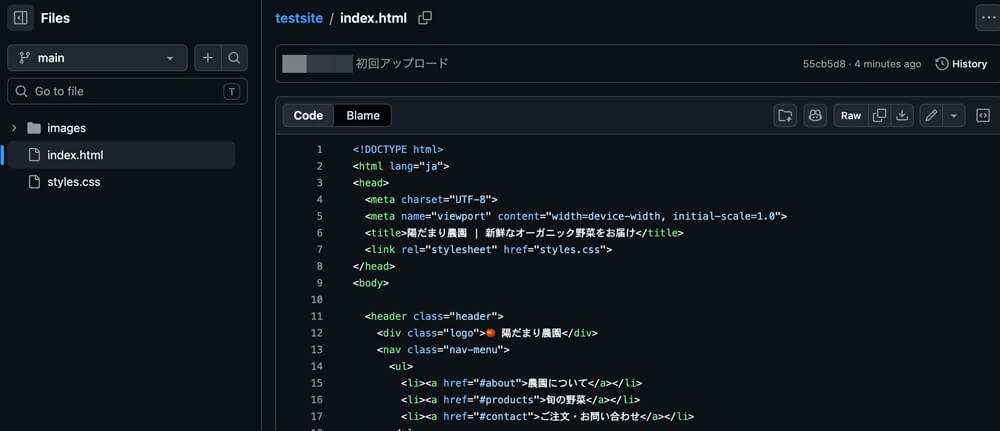The width and height of the screenshot is (1000, 431).
Task: Switch to the Code view tab
Action: pyautogui.click(x=308, y=116)
